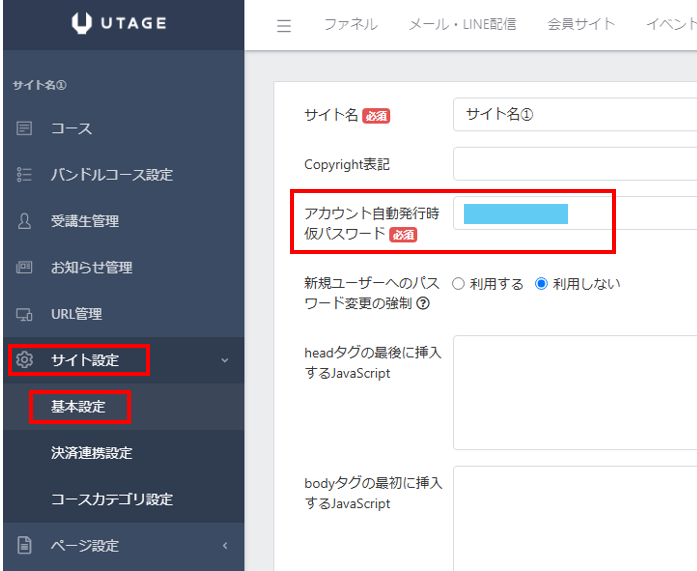The height and width of the screenshot is (571, 697).
Task: Collapse the サイト設定 chevron
Action: [224, 360]
